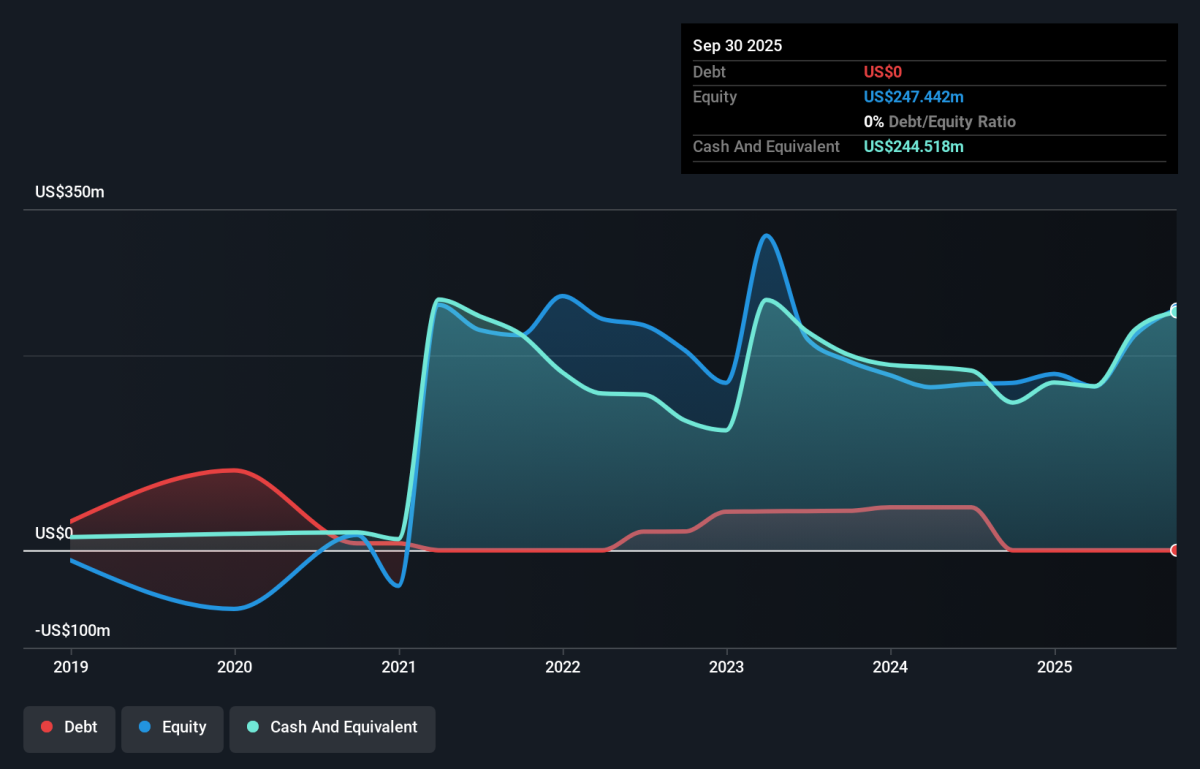Viewport: 1200px width, 769px height.
Task: Click the 2022 year tick label
Action: pyautogui.click(x=563, y=667)
